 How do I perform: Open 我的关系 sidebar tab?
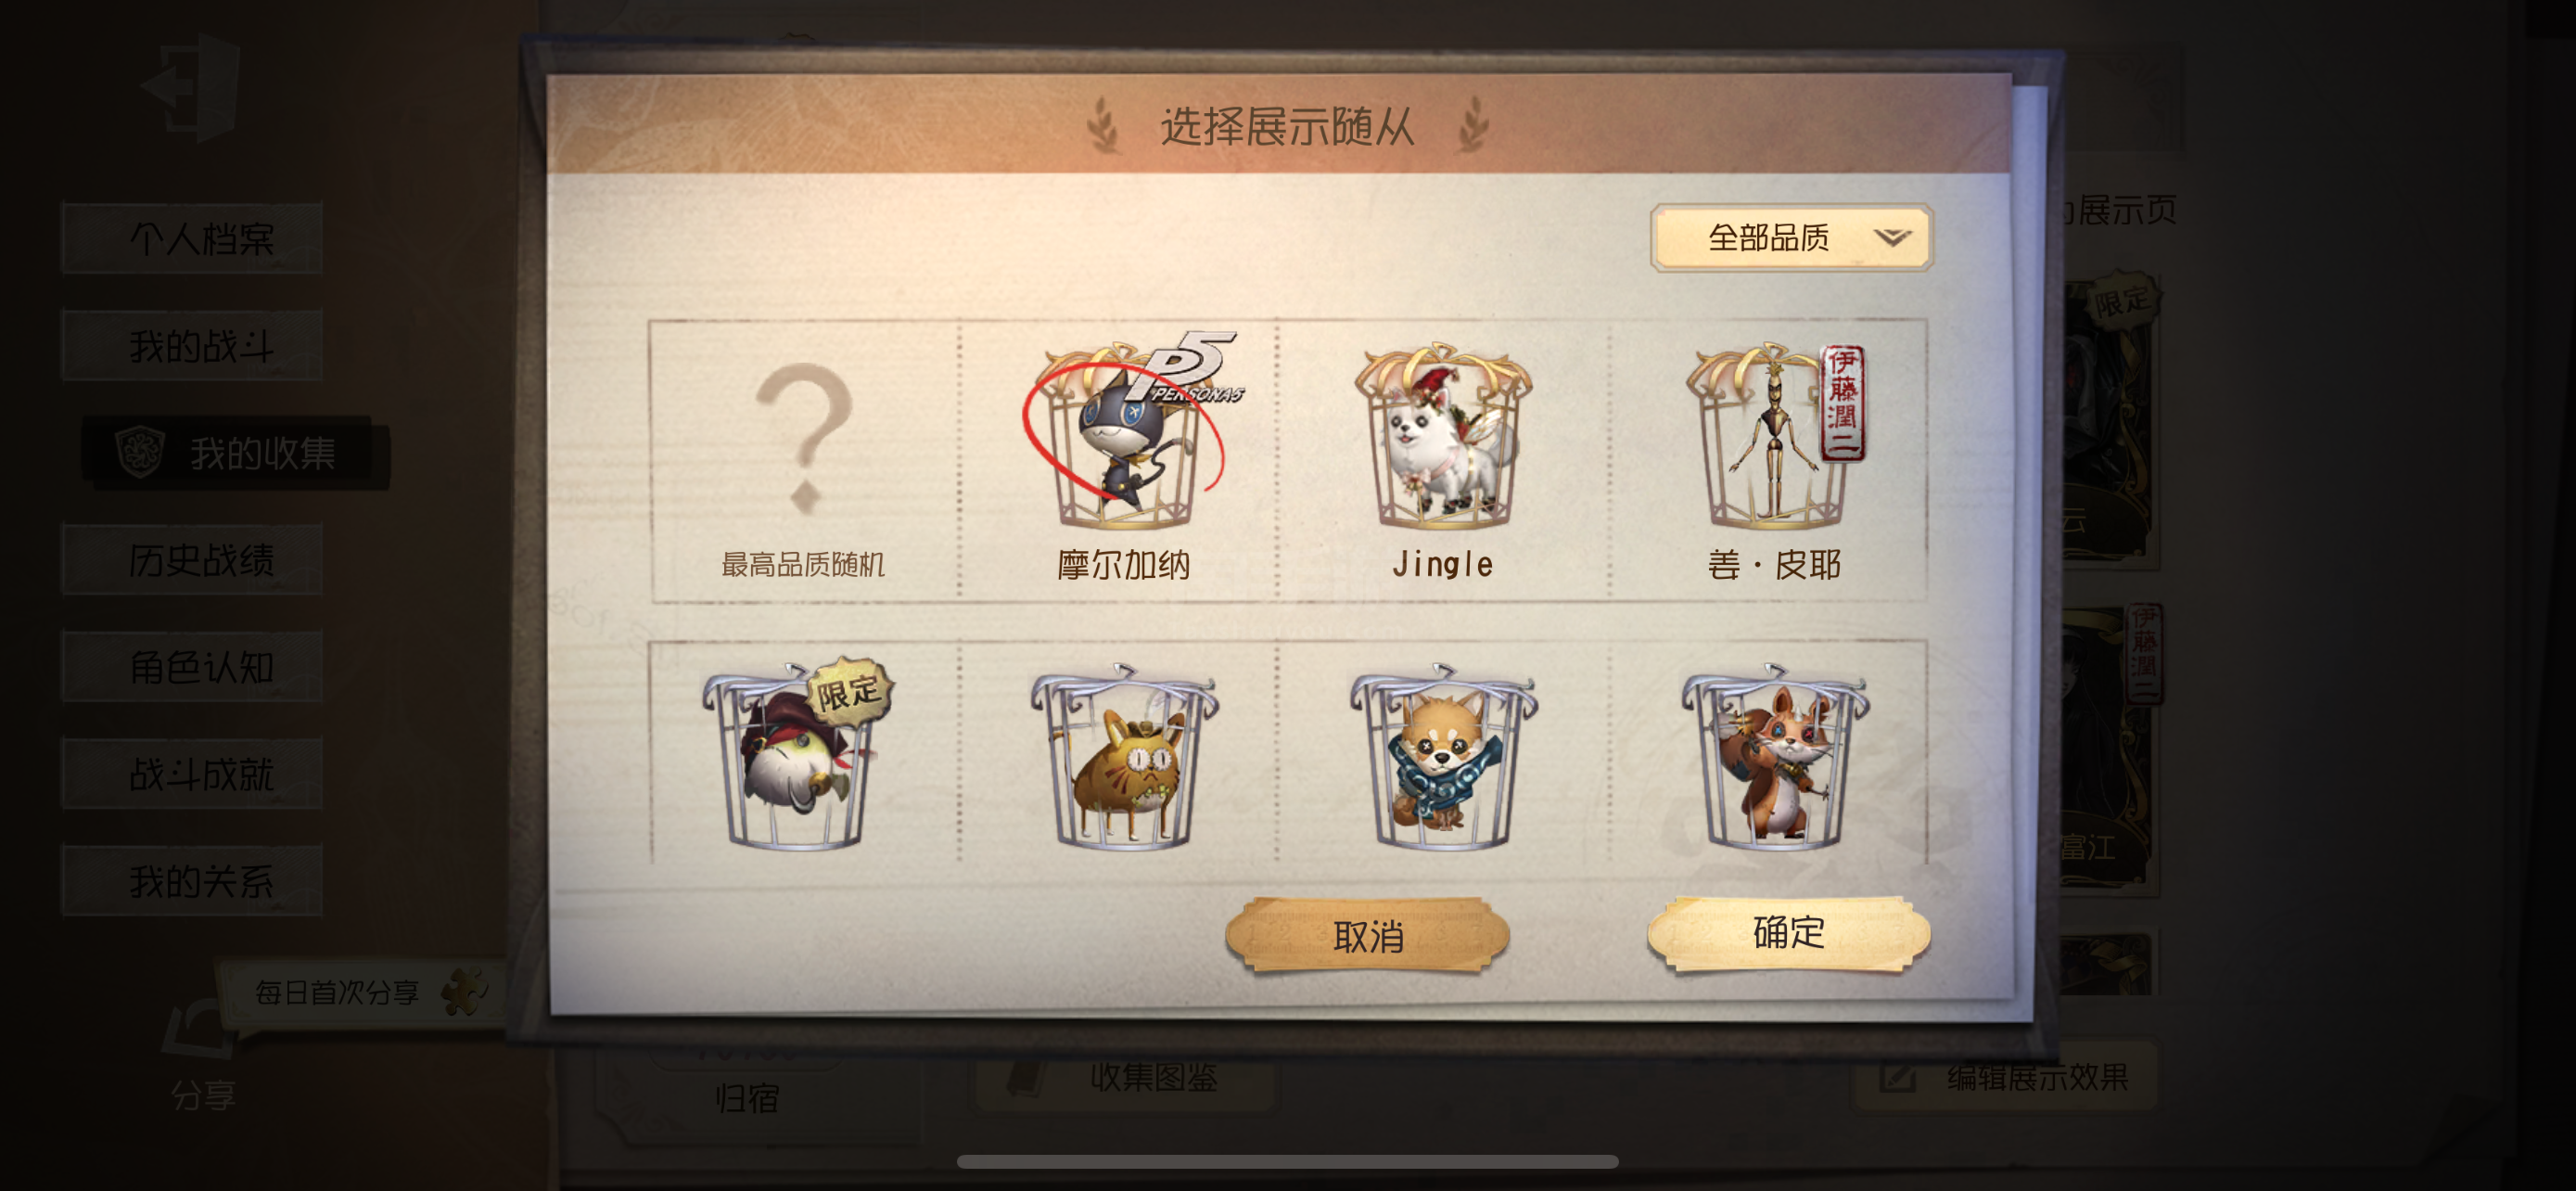tap(192, 881)
